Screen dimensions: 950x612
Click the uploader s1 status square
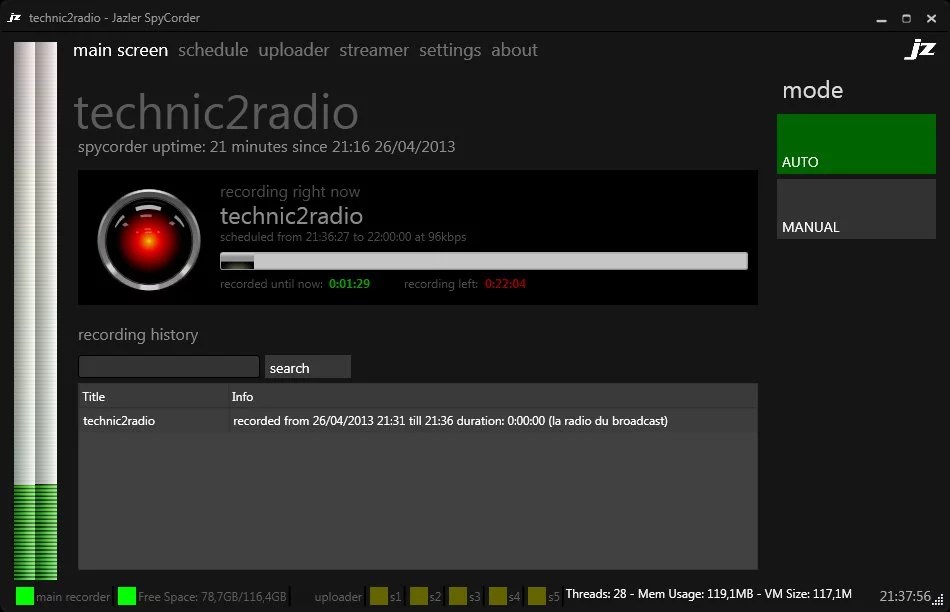(379, 596)
